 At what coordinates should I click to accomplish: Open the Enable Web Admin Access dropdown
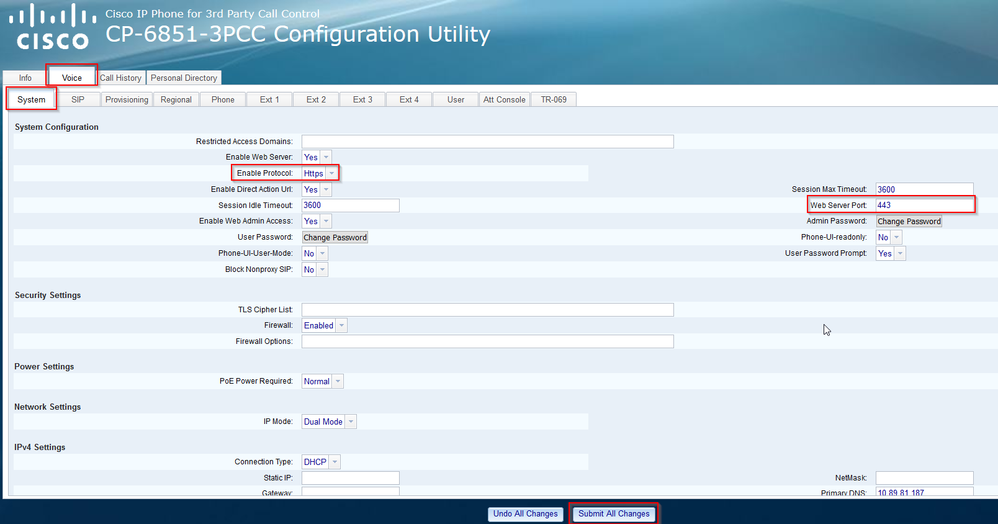coord(316,221)
